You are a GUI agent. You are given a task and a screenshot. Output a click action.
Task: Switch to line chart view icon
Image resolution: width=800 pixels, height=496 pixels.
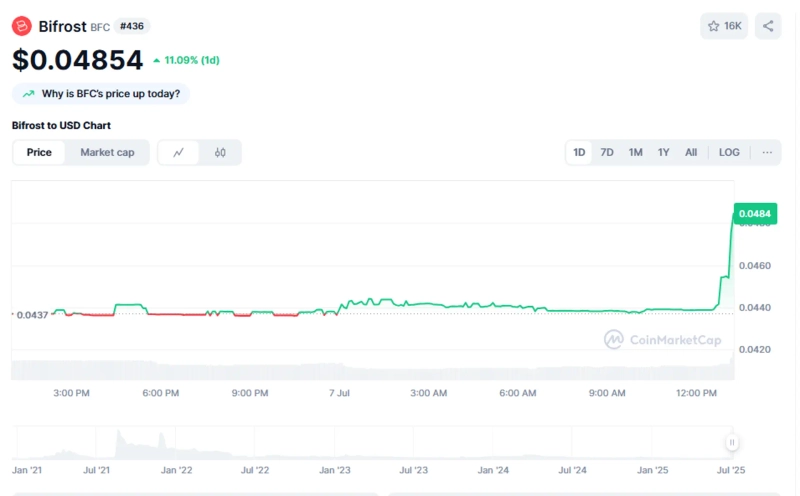pos(179,153)
